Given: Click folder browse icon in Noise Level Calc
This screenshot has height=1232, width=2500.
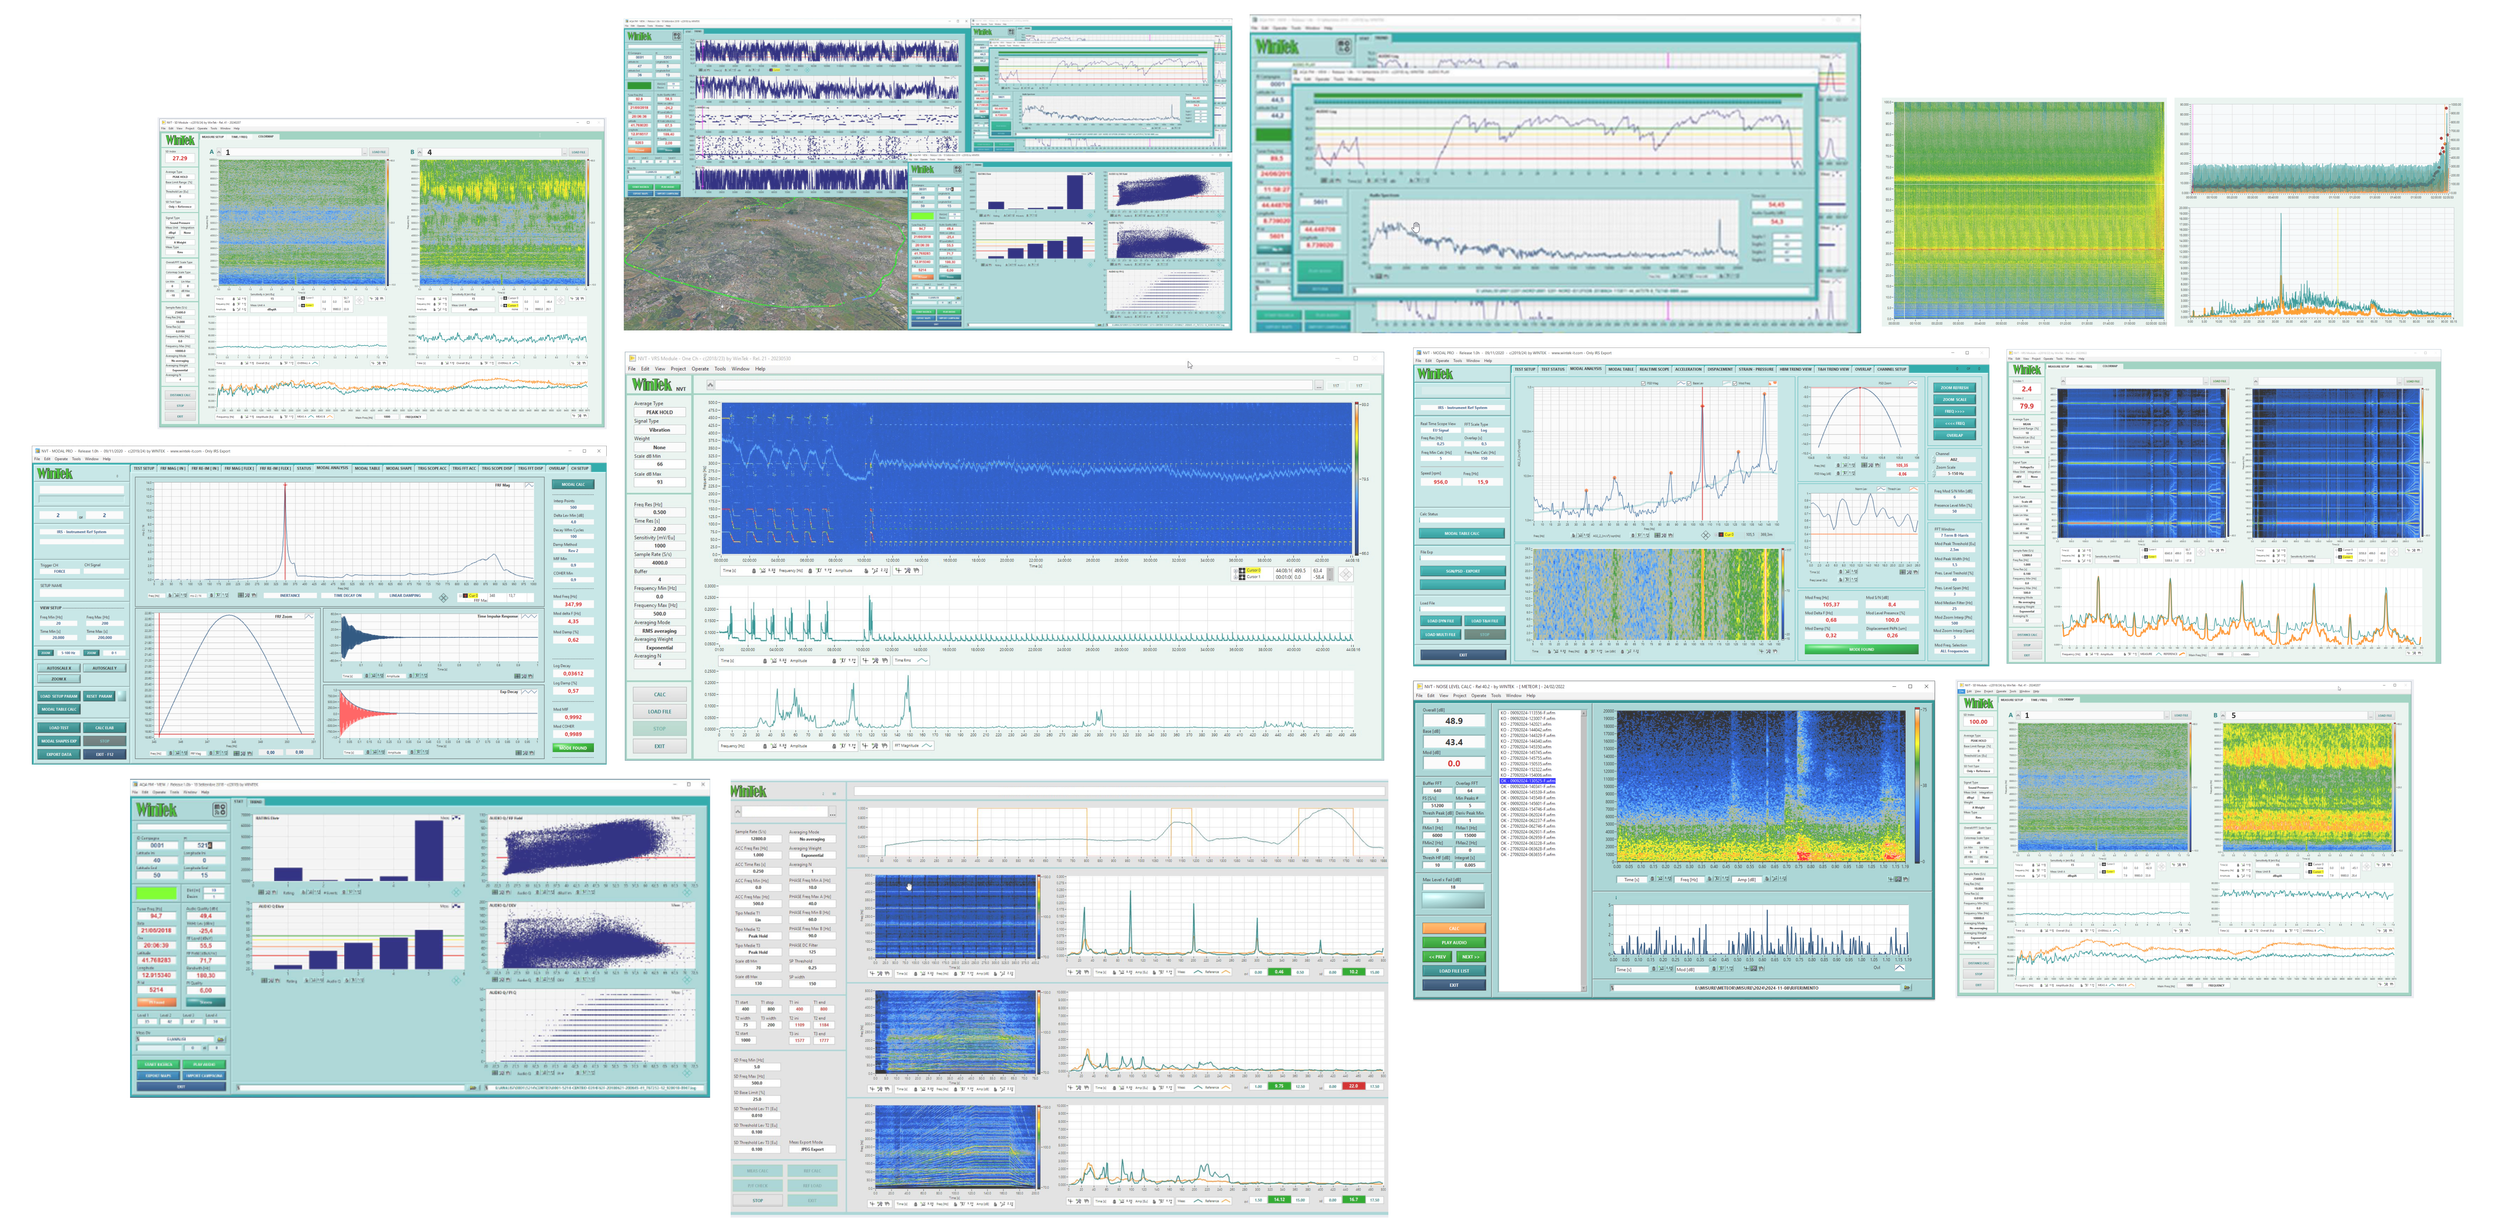Looking at the screenshot, I should pos(1906,988).
